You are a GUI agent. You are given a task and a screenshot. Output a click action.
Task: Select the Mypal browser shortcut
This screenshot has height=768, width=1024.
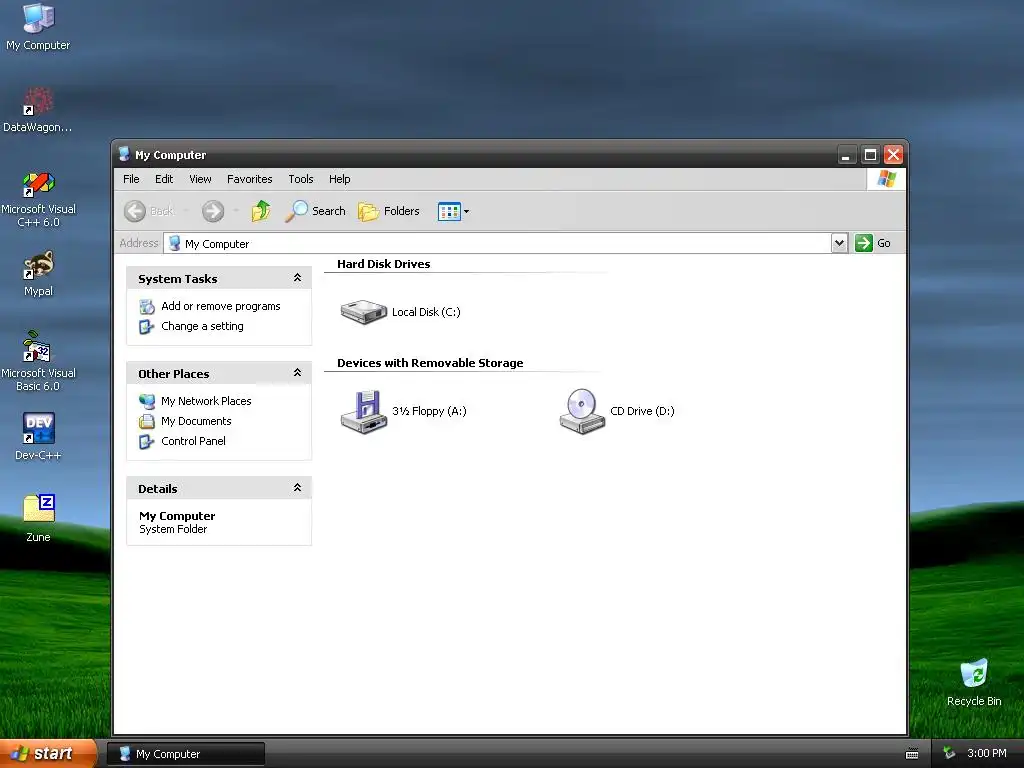point(38,274)
